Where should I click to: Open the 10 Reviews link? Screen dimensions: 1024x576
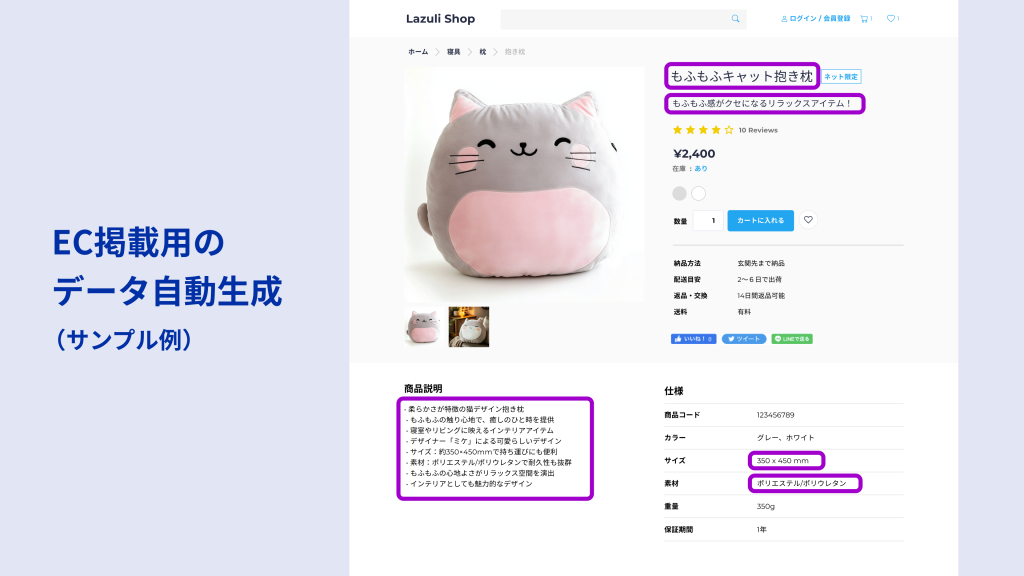(x=758, y=130)
